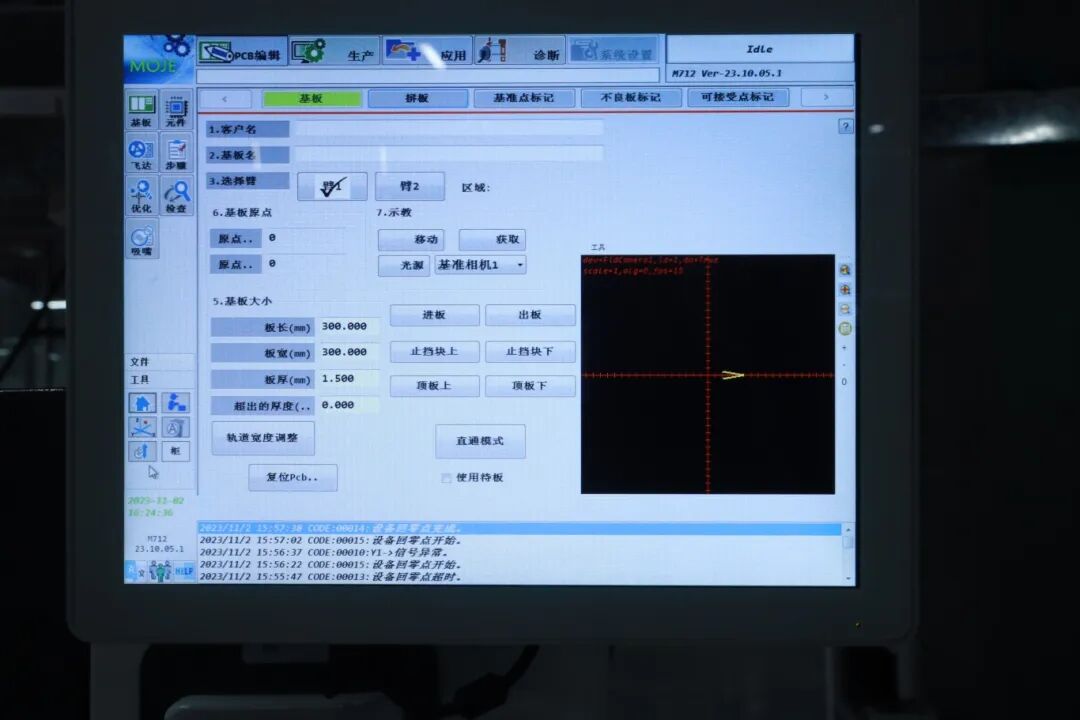Click the left tab scroll arrow

(226, 97)
